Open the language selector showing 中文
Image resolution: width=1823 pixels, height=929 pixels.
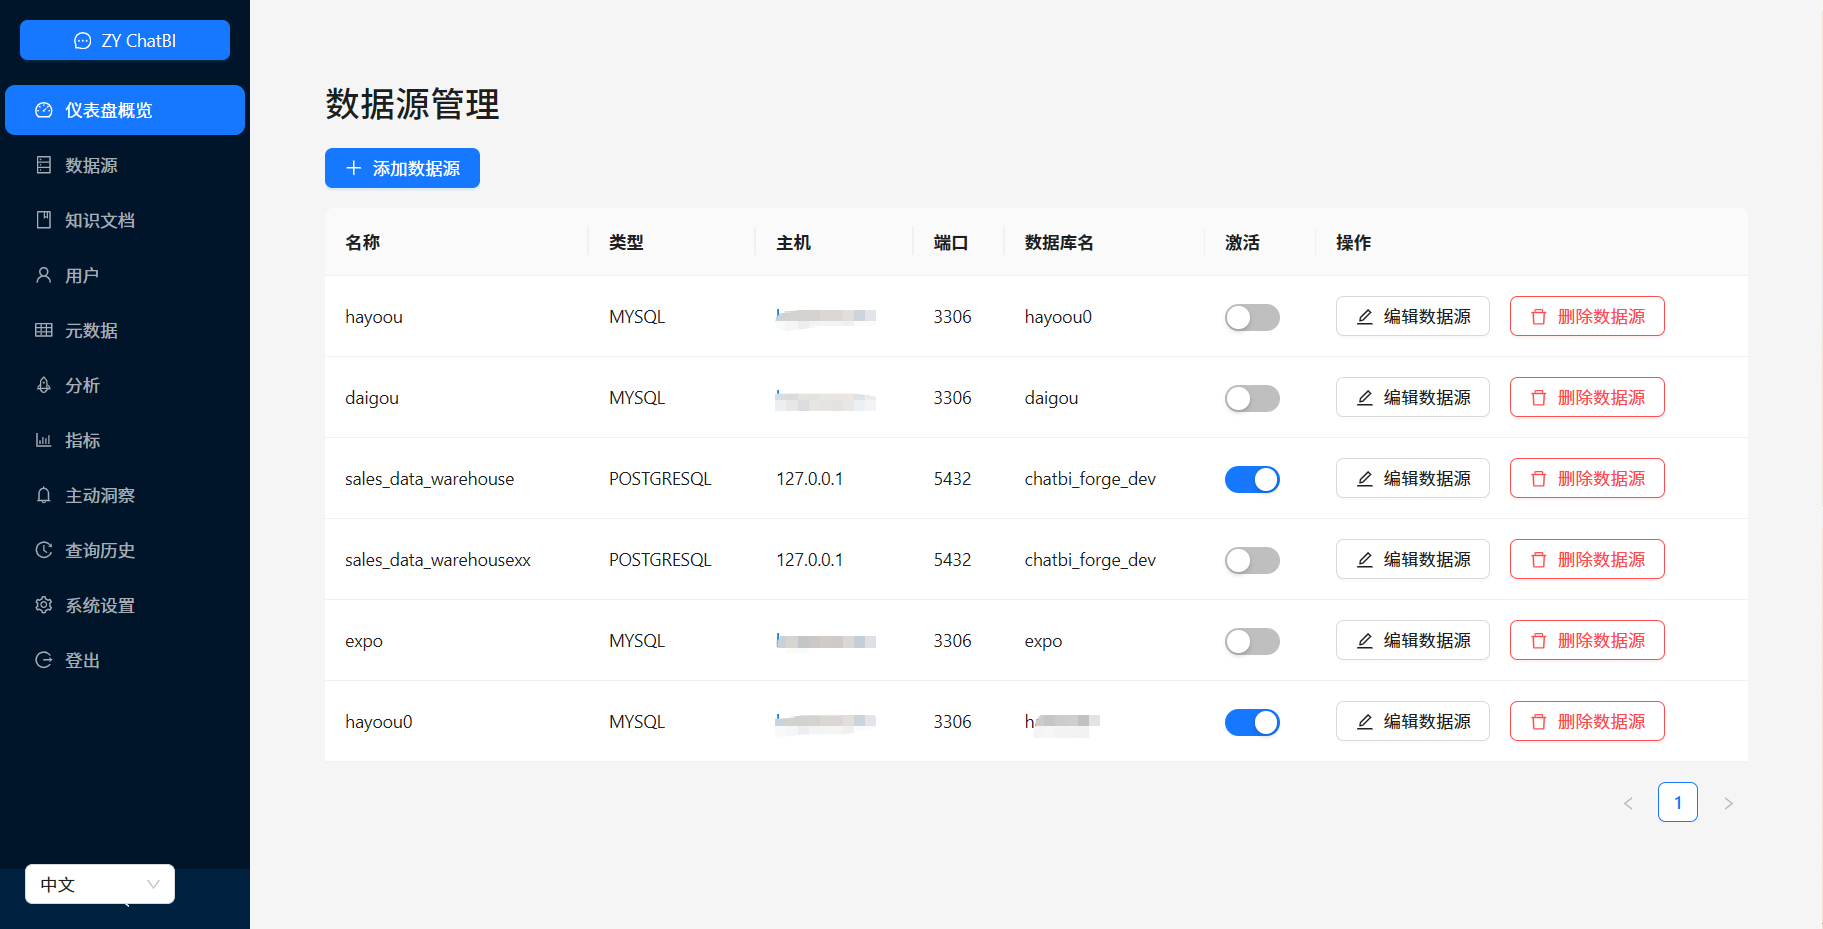coord(99,884)
